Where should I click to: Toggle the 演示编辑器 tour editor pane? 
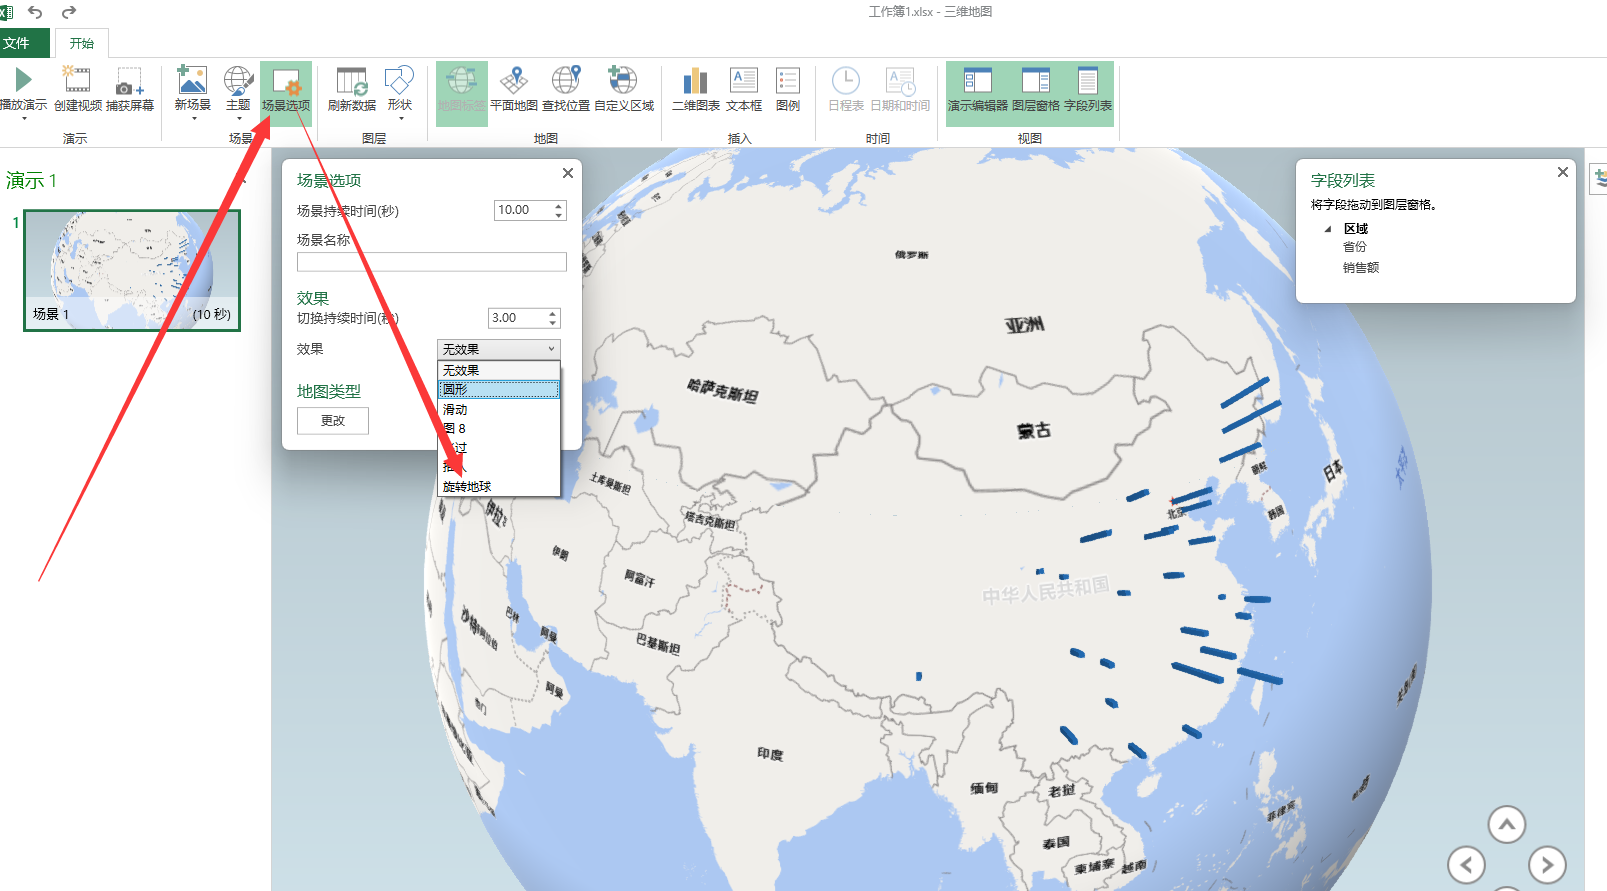[978, 80]
